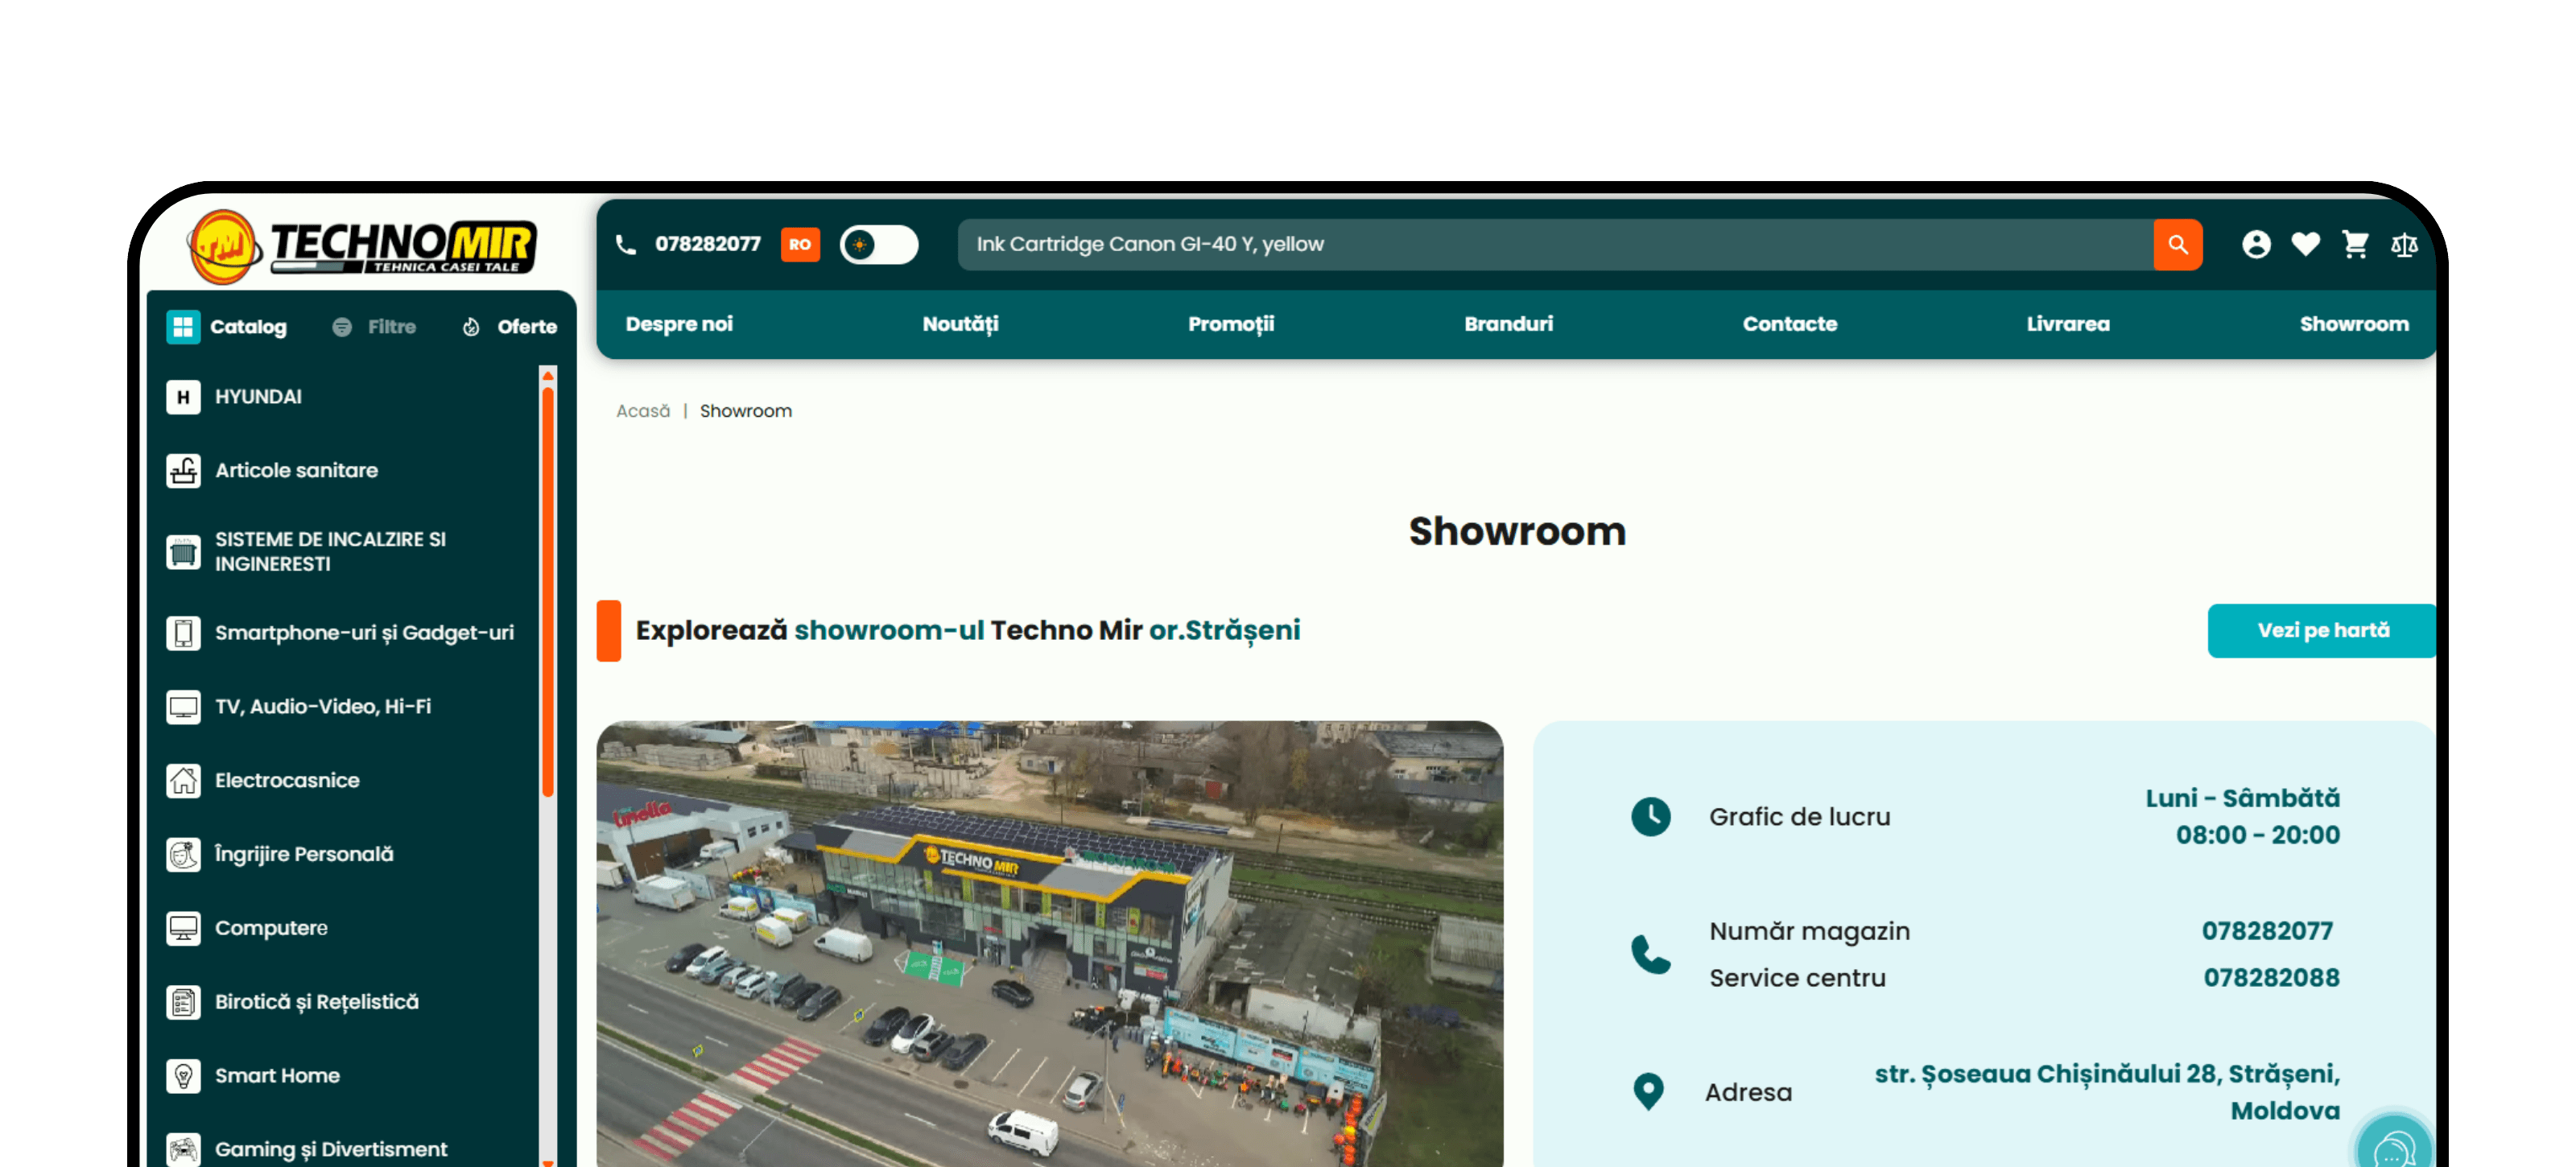The height and width of the screenshot is (1167, 2576).
Task: Select Smart Home category
Action: tap(277, 1076)
